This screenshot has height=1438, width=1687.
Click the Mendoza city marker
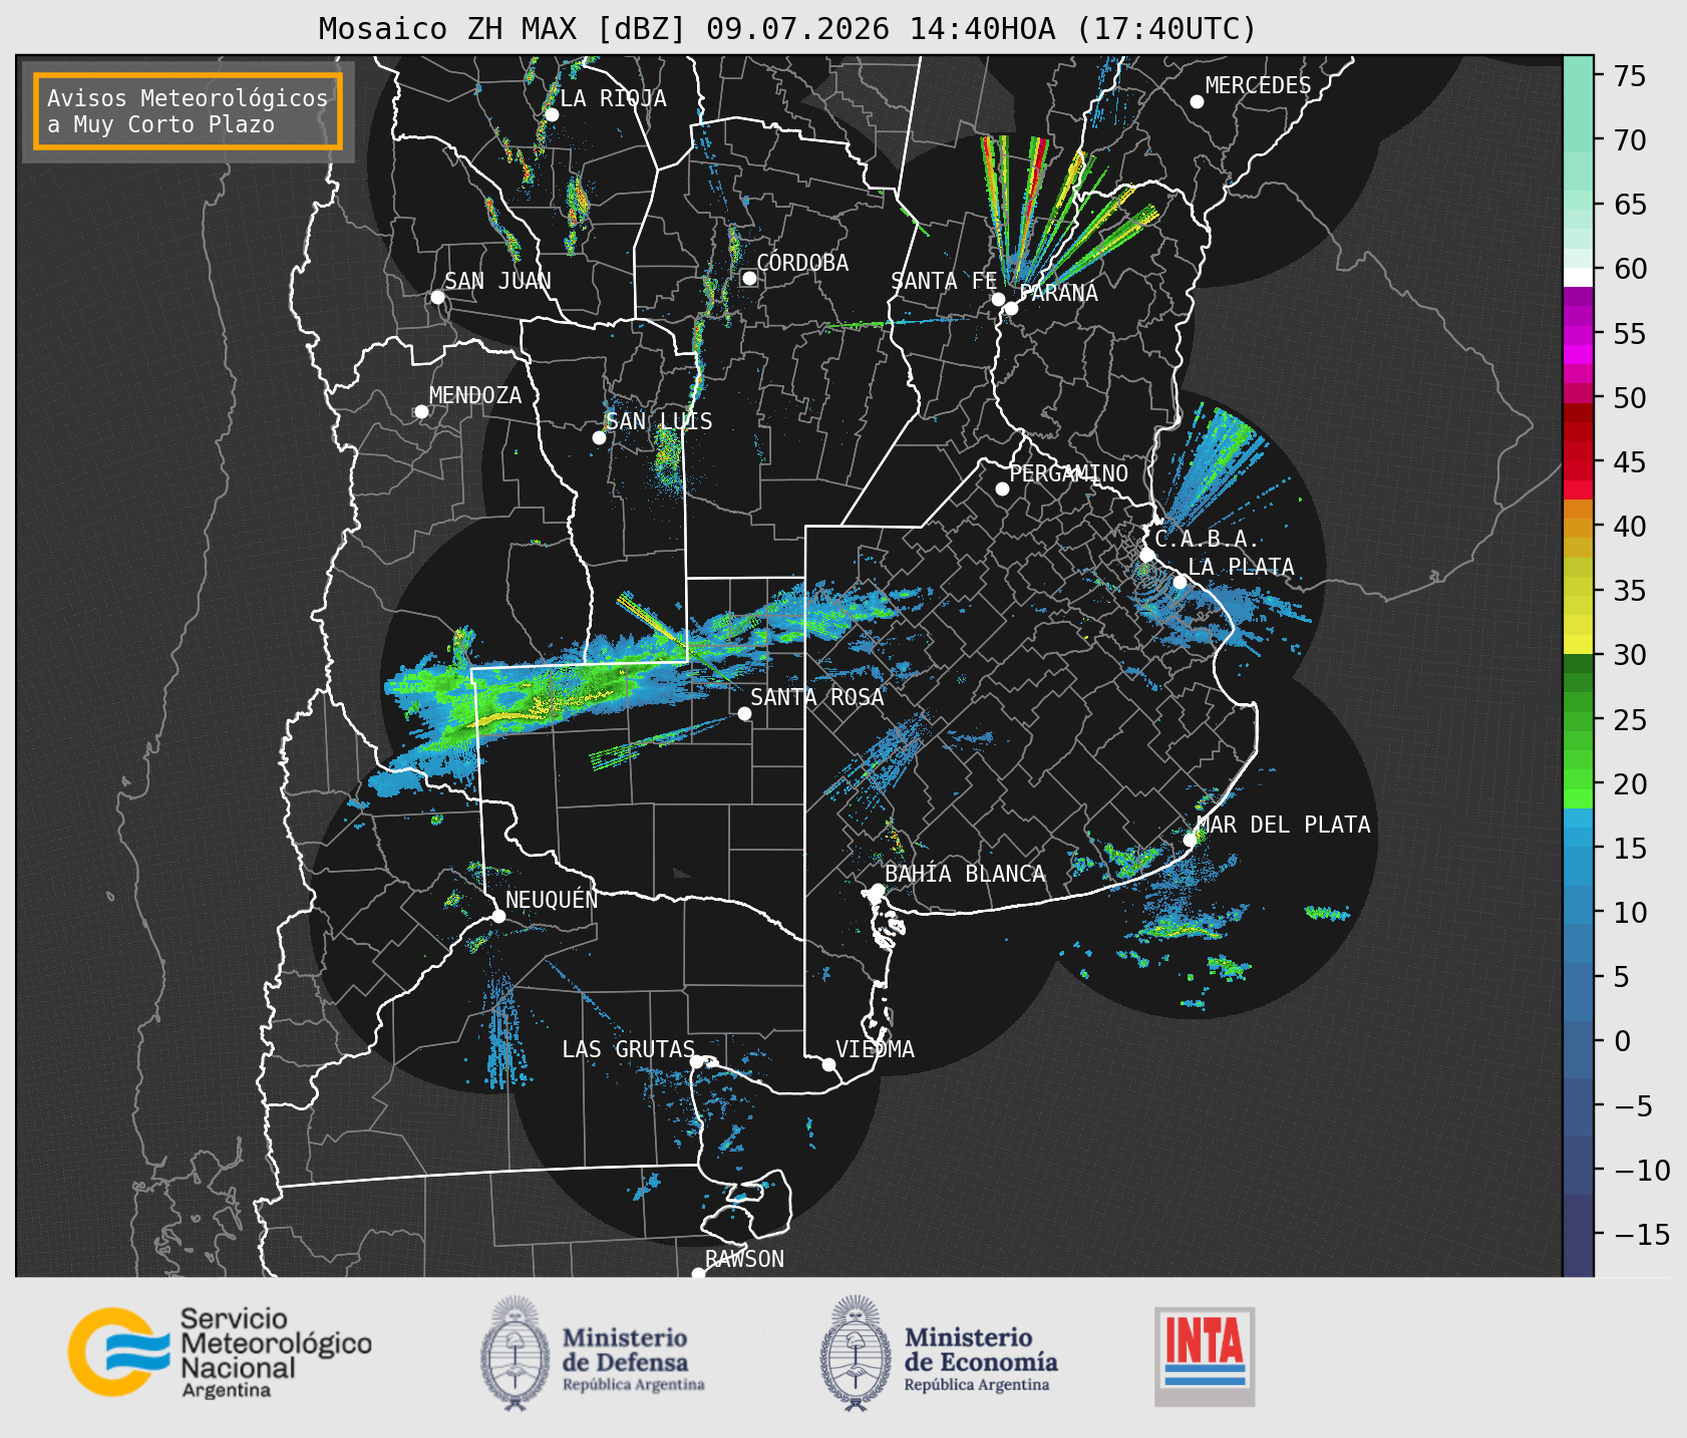pos(421,412)
